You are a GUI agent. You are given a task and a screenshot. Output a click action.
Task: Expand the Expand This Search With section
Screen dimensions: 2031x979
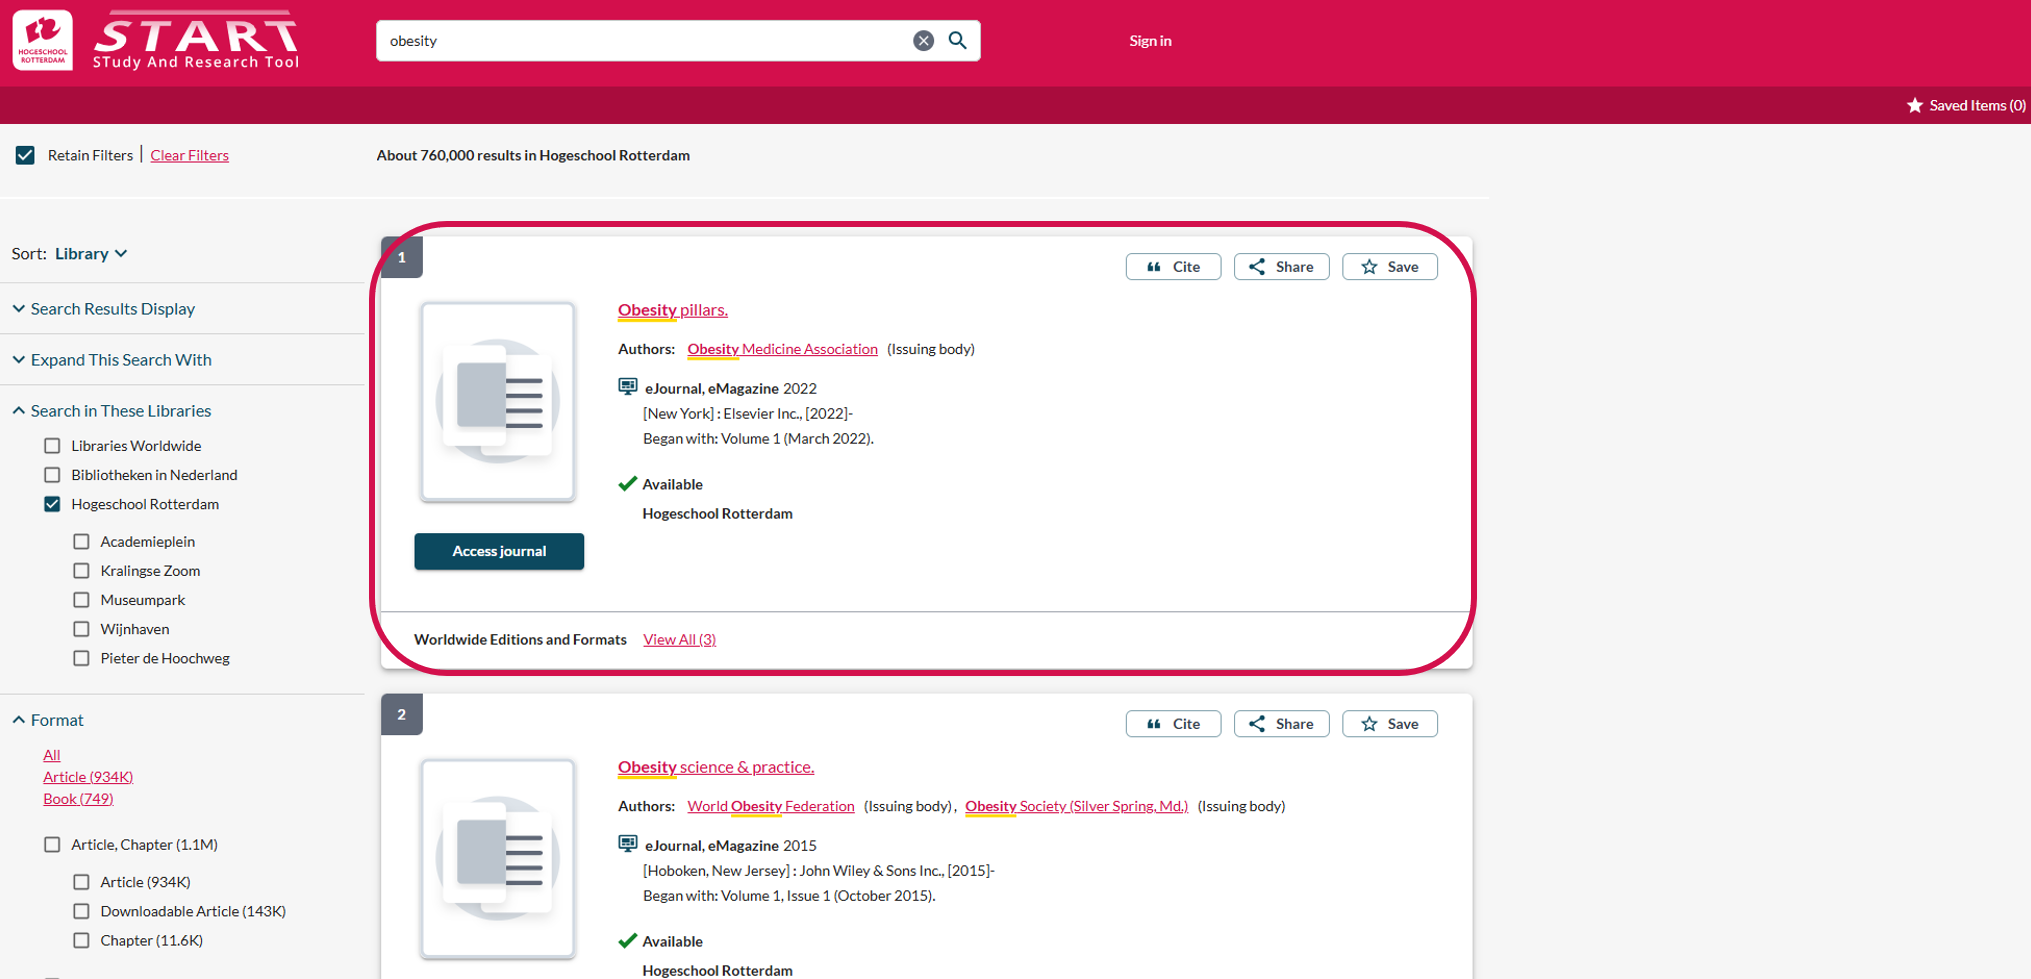(120, 360)
